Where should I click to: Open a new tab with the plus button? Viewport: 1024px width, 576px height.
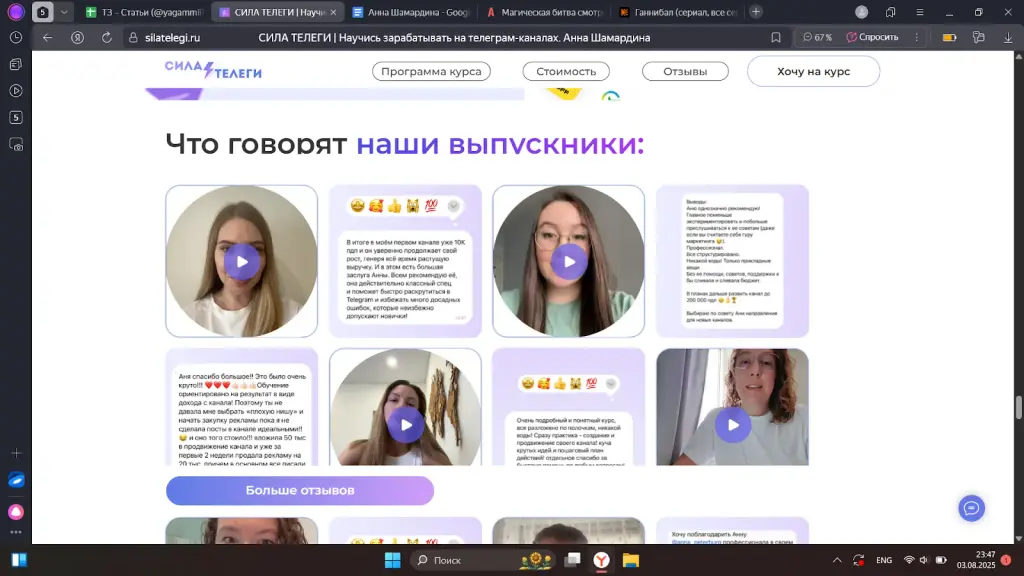(x=756, y=12)
